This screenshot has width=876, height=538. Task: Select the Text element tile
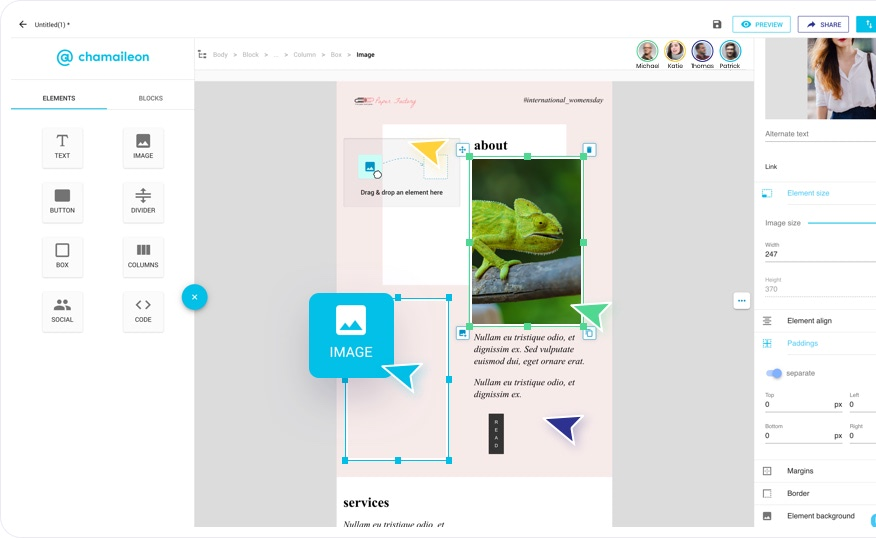tap(62, 147)
